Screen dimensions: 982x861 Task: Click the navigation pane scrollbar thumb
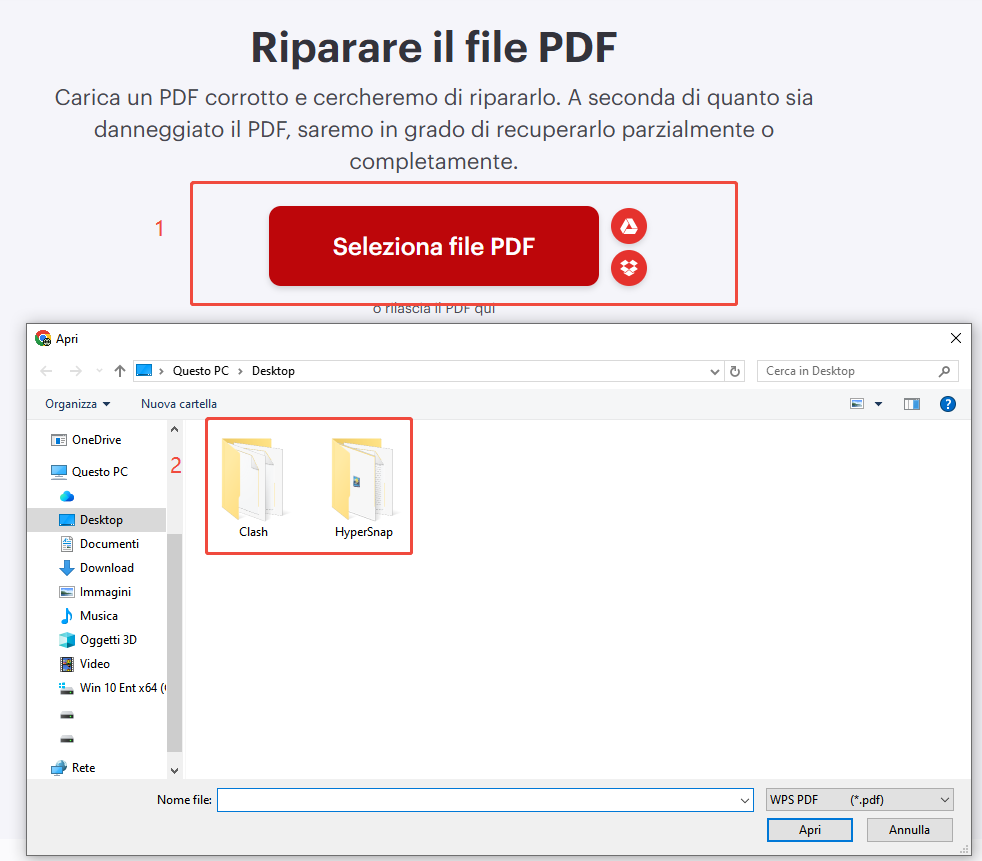174,642
